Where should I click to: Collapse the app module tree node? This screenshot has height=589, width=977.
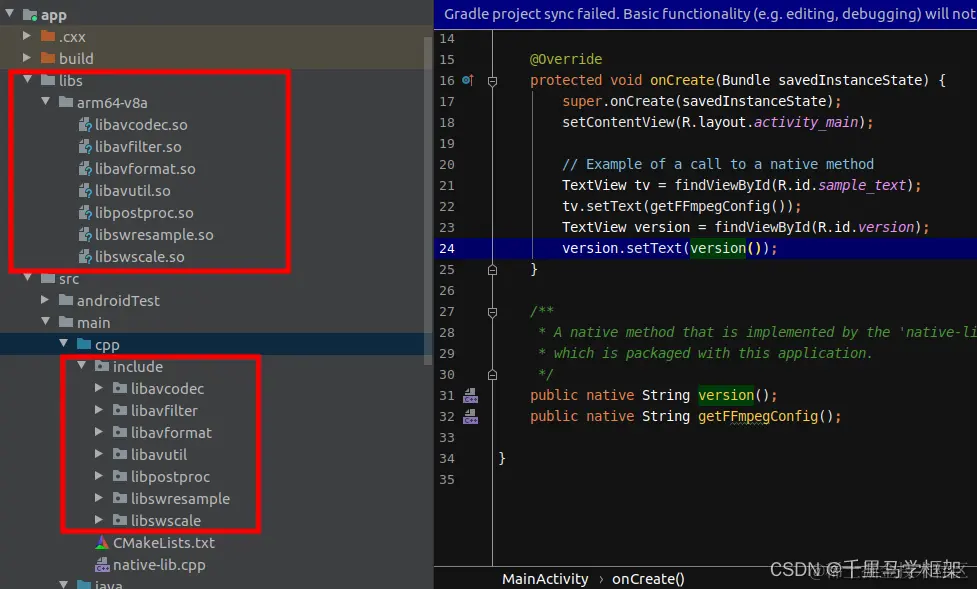coord(9,12)
